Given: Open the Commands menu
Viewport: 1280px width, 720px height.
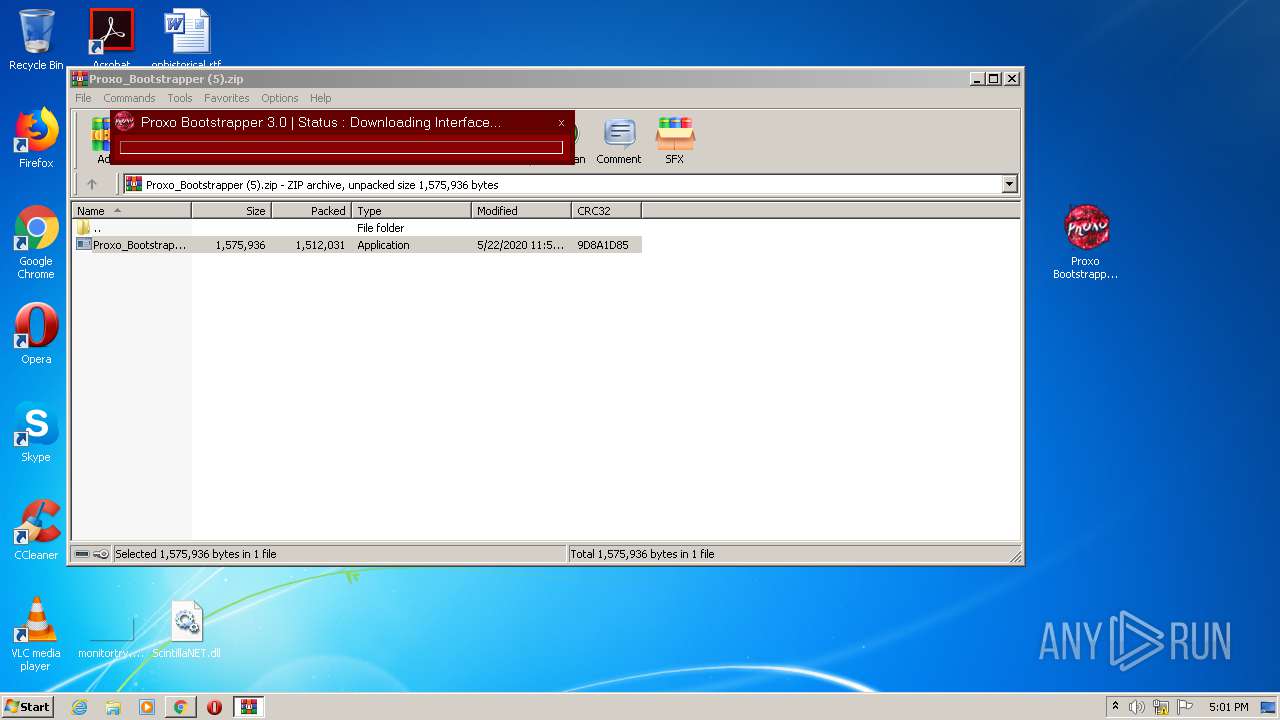Looking at the screenshot, I should 129,98.
